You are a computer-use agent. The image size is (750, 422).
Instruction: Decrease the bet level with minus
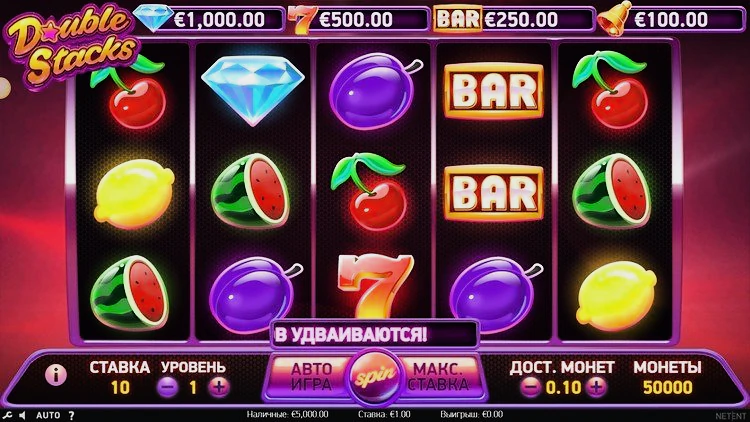coord(168,387)
